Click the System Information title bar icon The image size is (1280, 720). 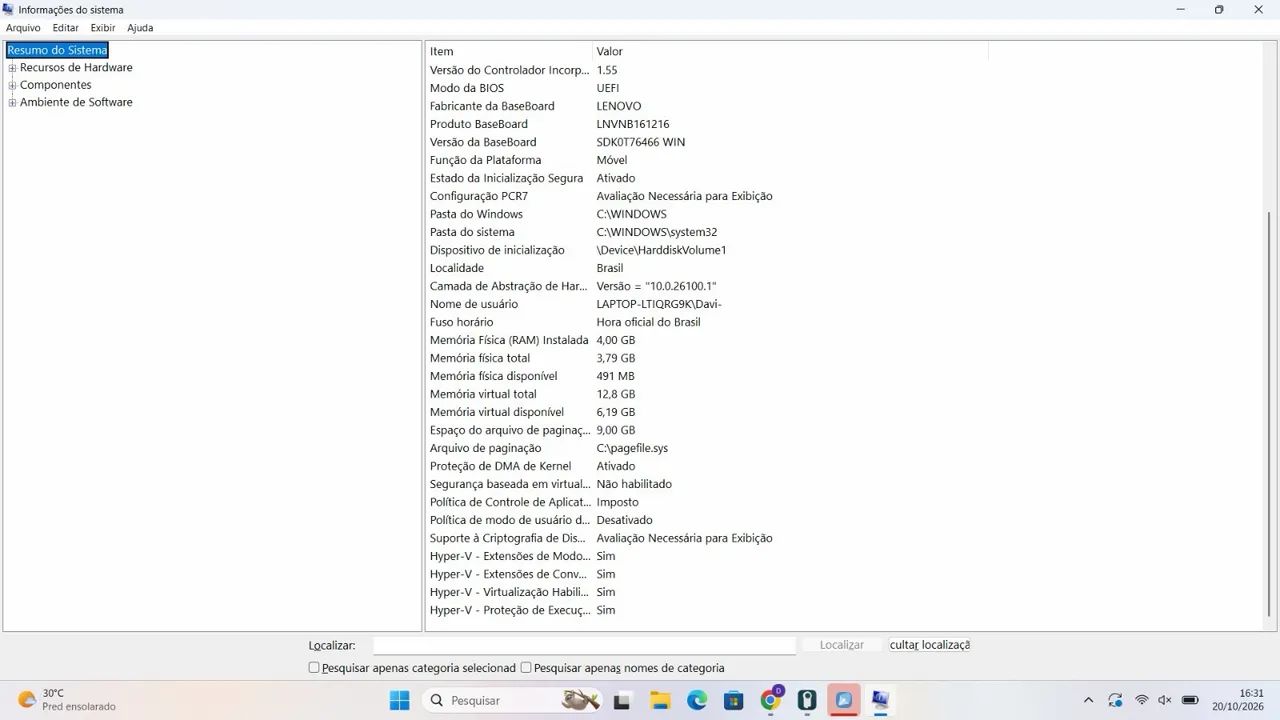(9, 9)
